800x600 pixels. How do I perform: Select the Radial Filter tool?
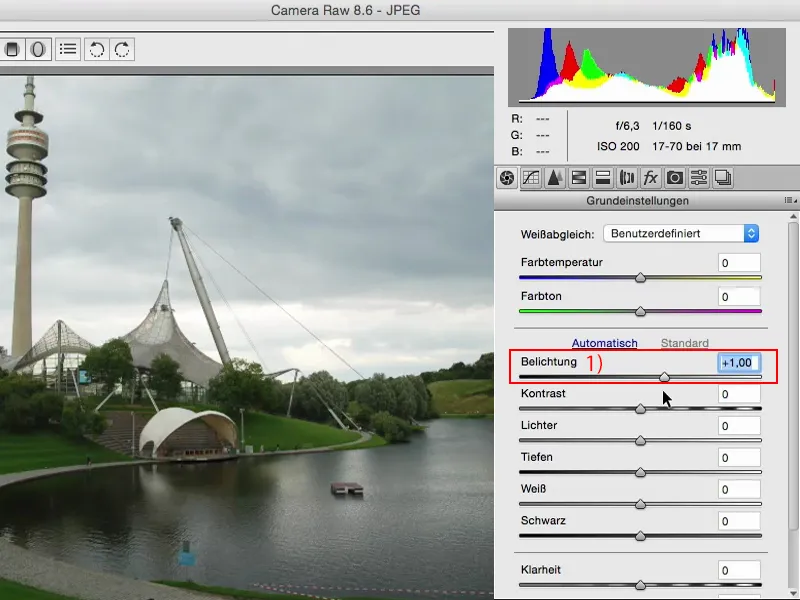pyautogui.click(x=38, y=49)
